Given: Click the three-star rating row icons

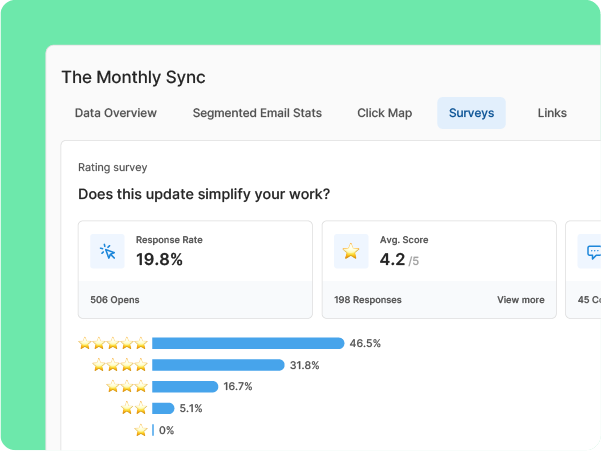Looking at the screenshot, I should coord(127,386).
